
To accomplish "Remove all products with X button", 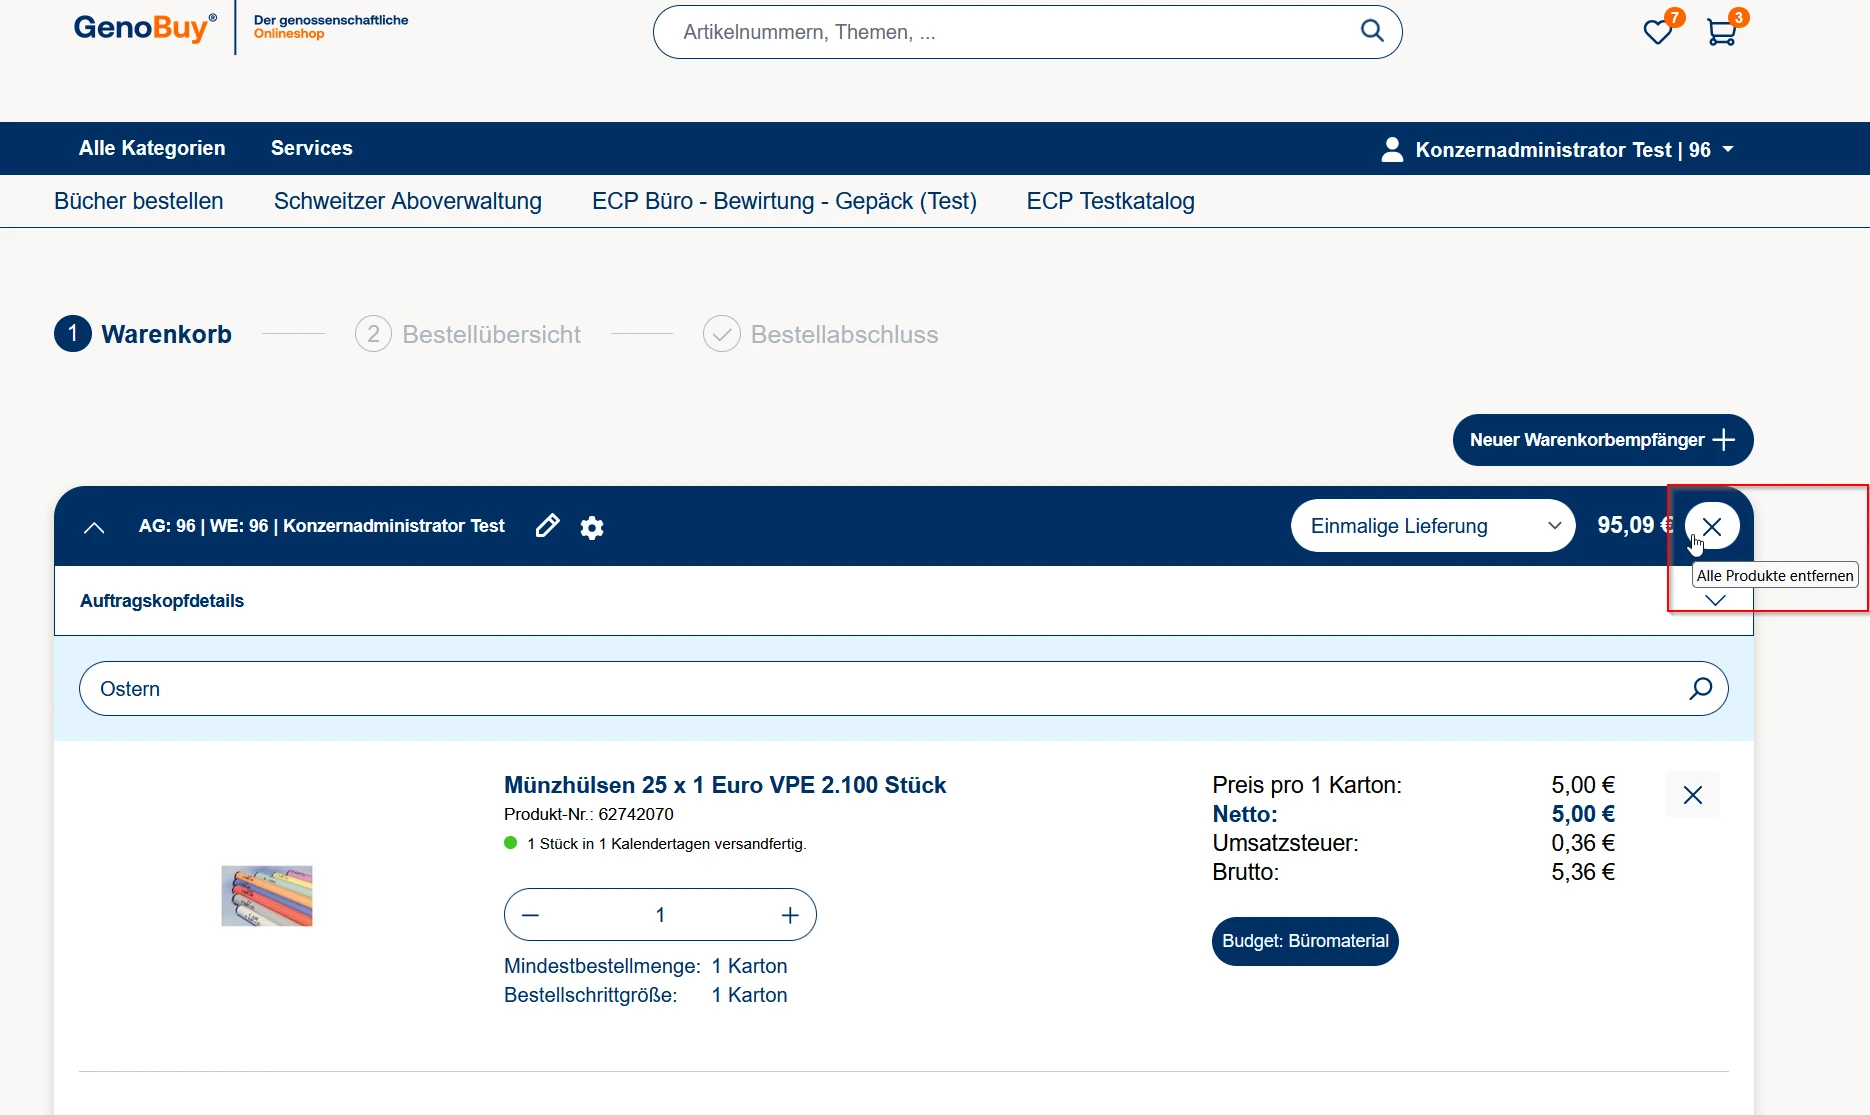I will coord(1712,526).
